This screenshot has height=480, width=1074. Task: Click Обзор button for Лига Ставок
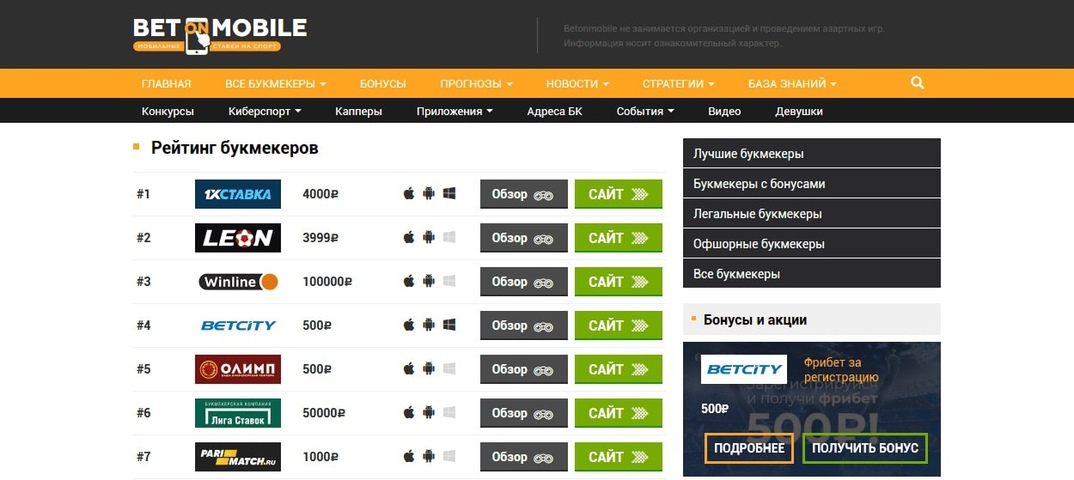click(524, 413)
